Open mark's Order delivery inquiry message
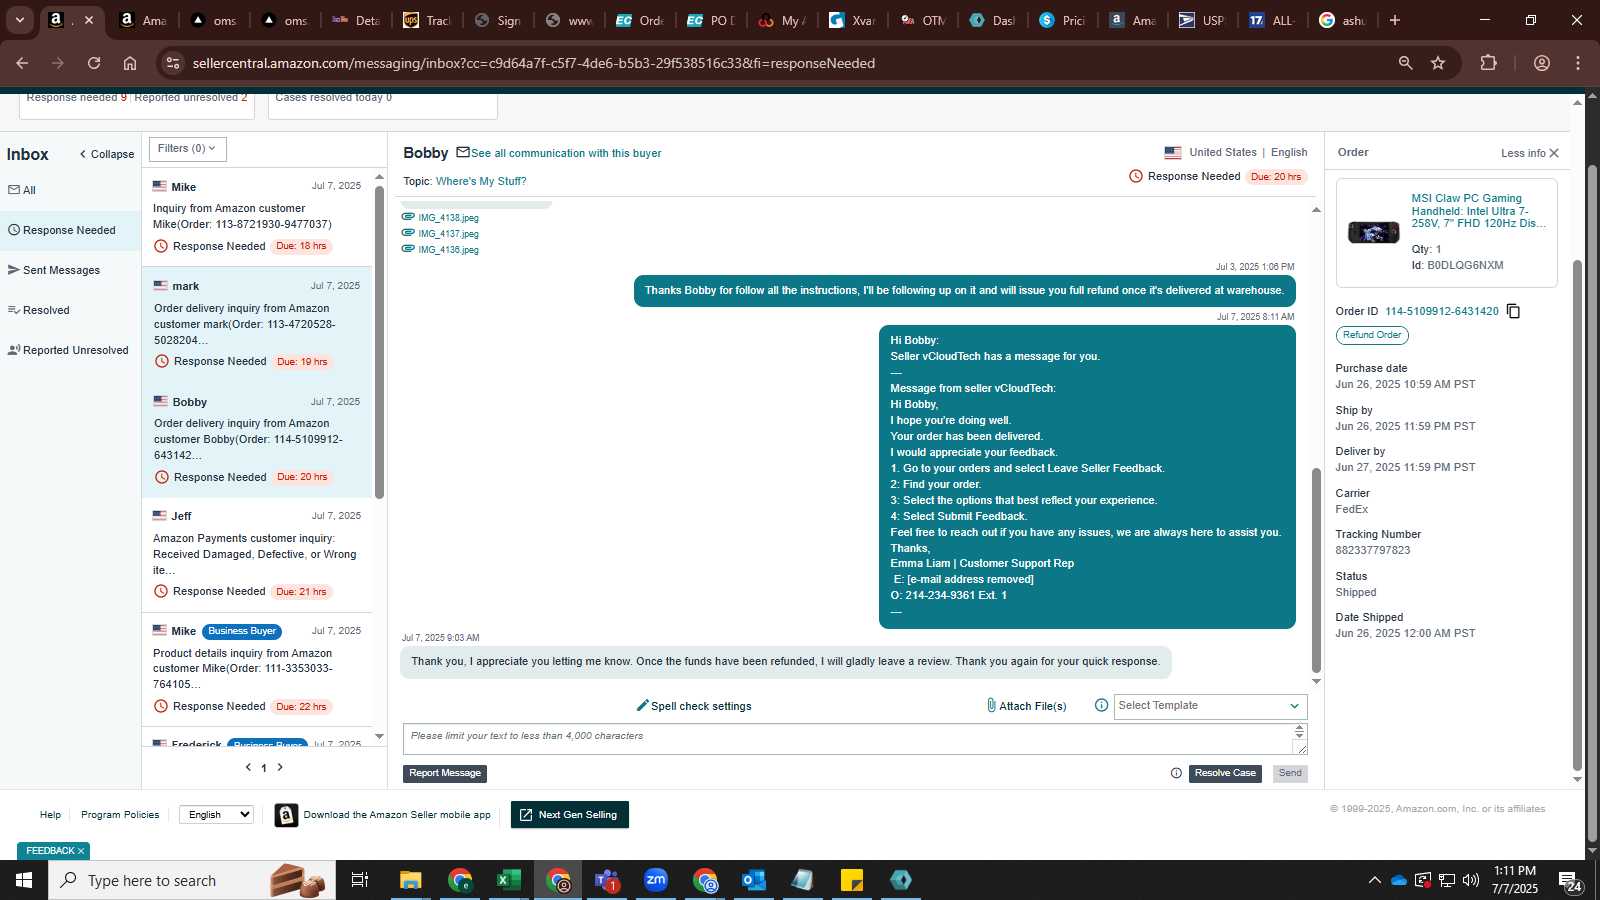The height and width of the screenshot is (900, 1600). pos(256,324)
